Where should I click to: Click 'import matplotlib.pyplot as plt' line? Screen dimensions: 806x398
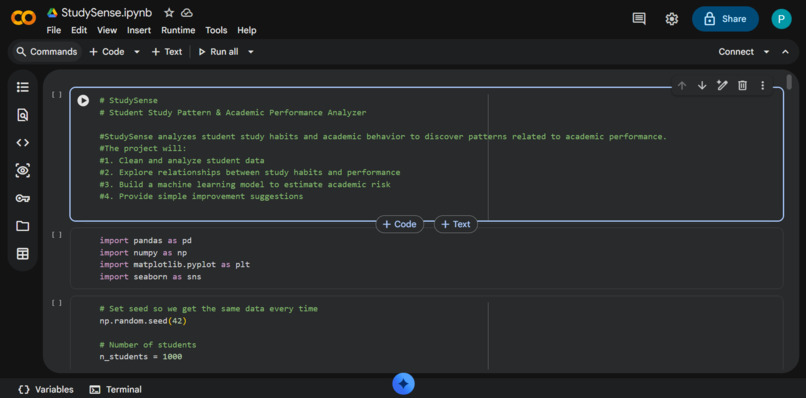(175, 264)
